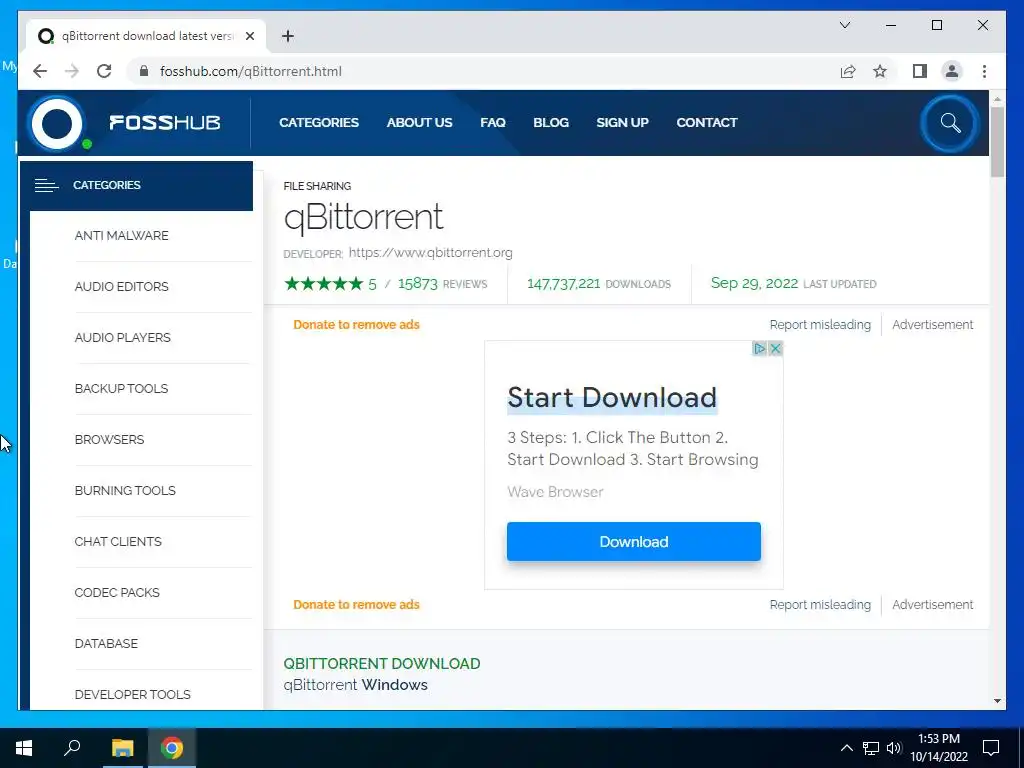
Task: Click the Wave Browser ad text
Action: (555, 492)
